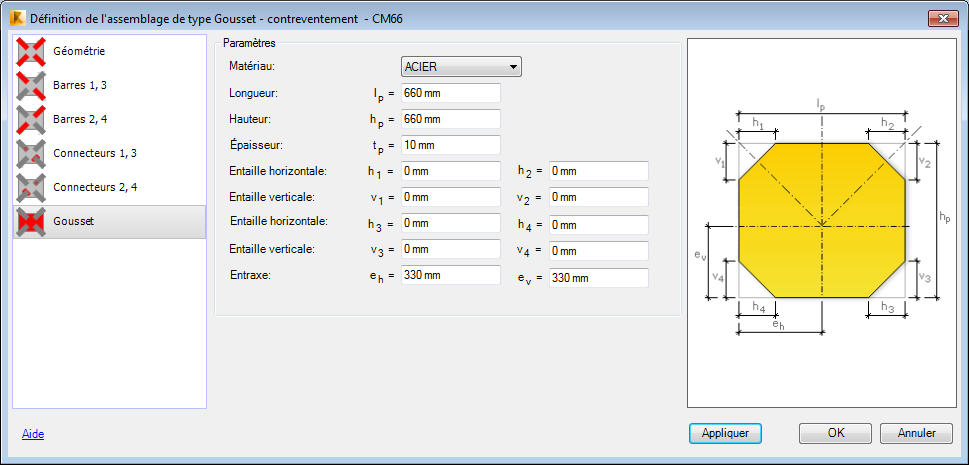
Task: Select Connecteurs 1, 3 icon
Action: (x=32, y=153)
